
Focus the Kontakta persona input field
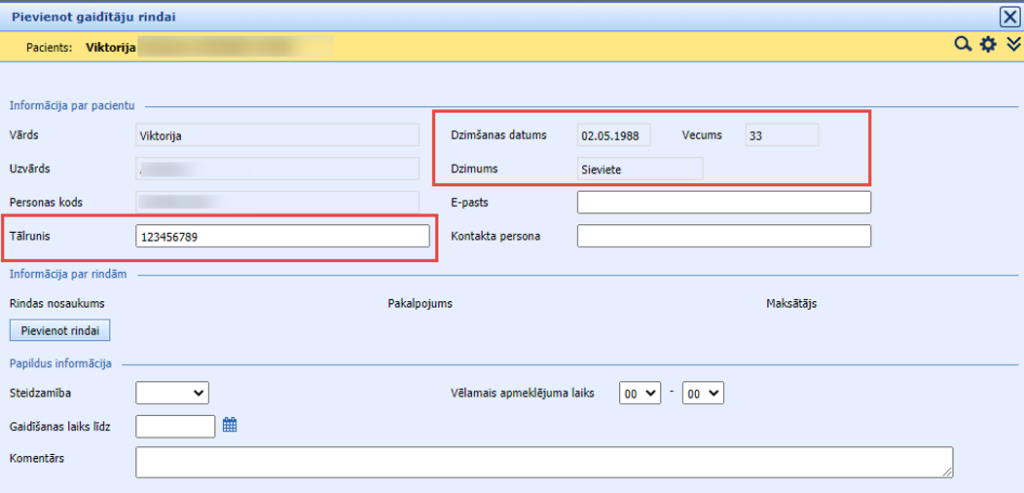(724, 236)
